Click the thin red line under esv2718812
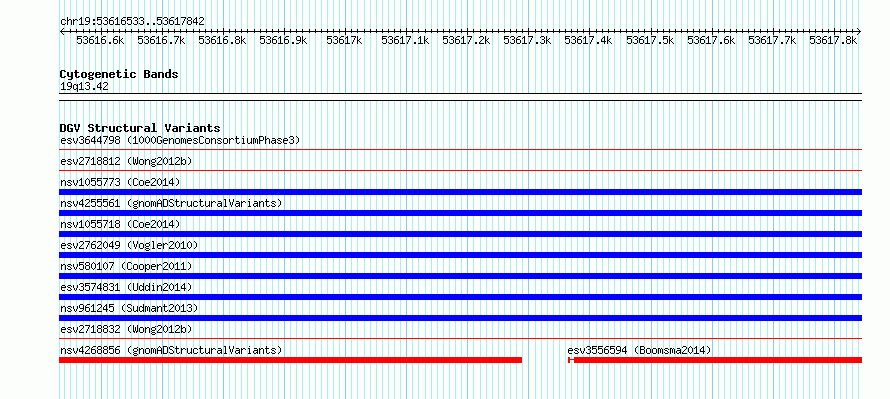This screenshot has width=890, height=399. coord(460,170)
